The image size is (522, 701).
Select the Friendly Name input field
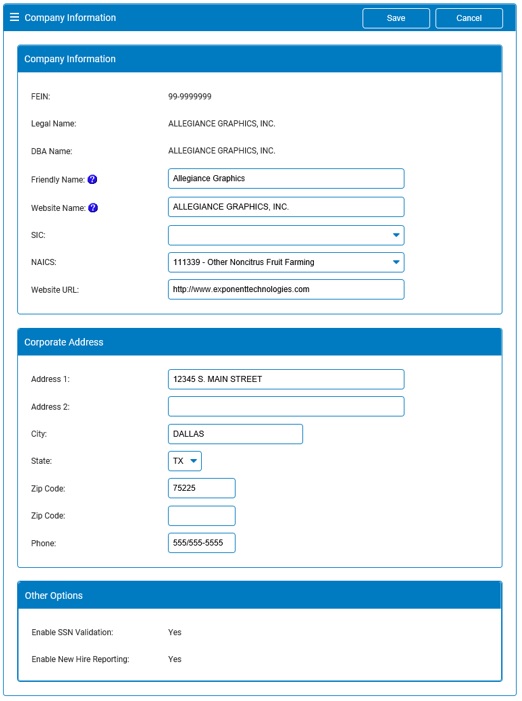286,178
